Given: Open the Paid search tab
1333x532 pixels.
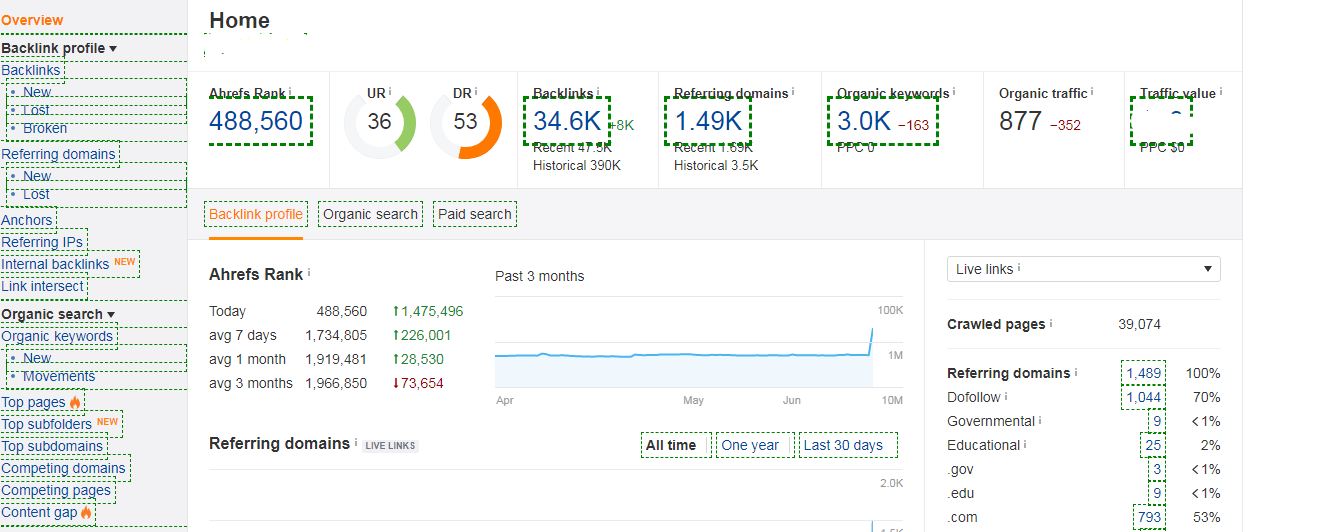Looking at the screenshot, I should coord(475,214).
